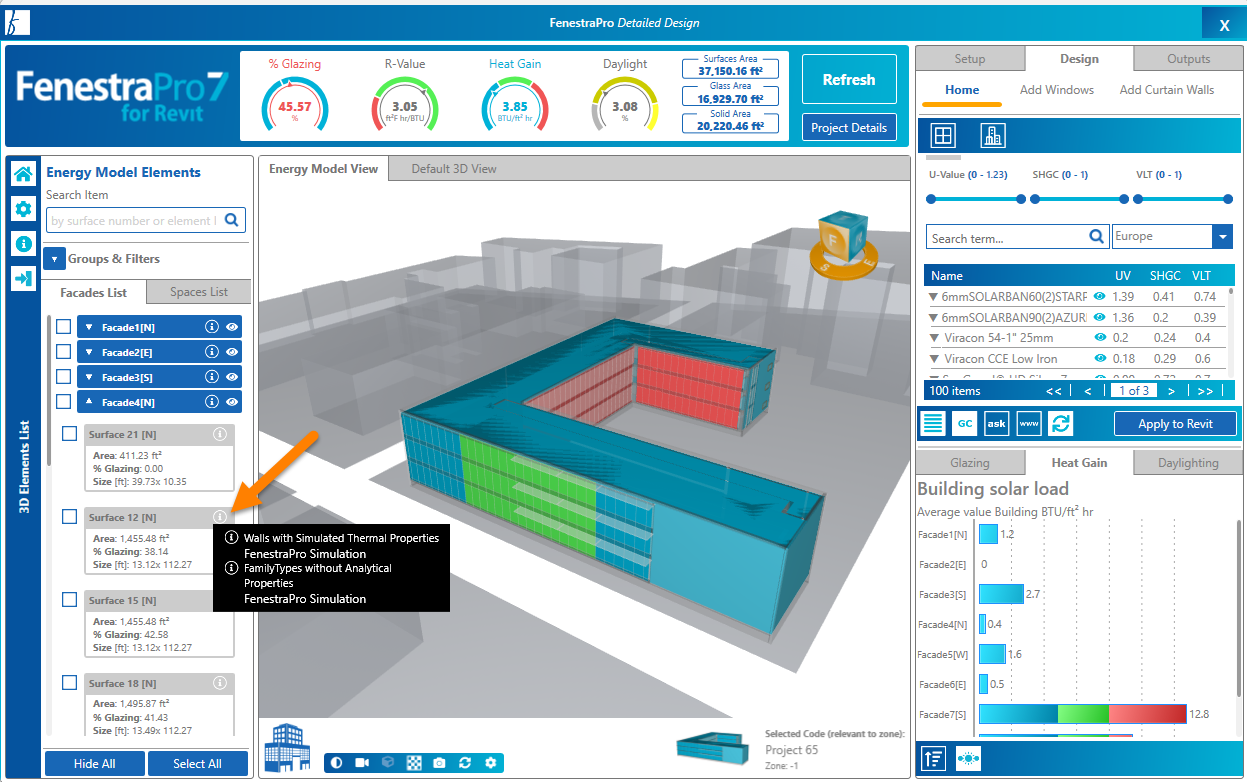Switch to Outputs tab
Screen dimensions: 1247x782
point(1188,59)
